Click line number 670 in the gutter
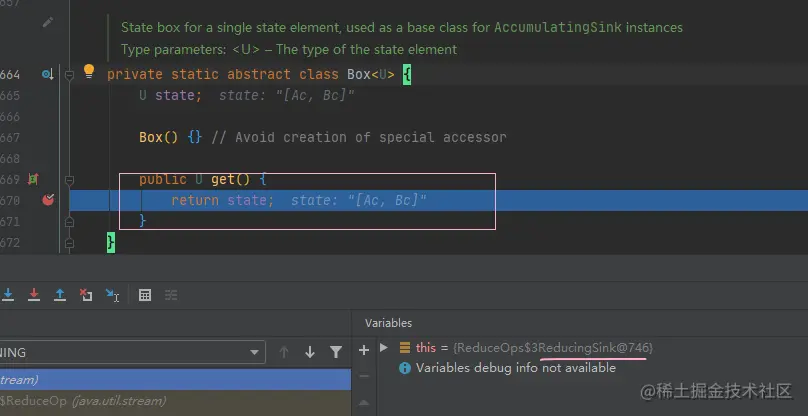 click(10, 200)
